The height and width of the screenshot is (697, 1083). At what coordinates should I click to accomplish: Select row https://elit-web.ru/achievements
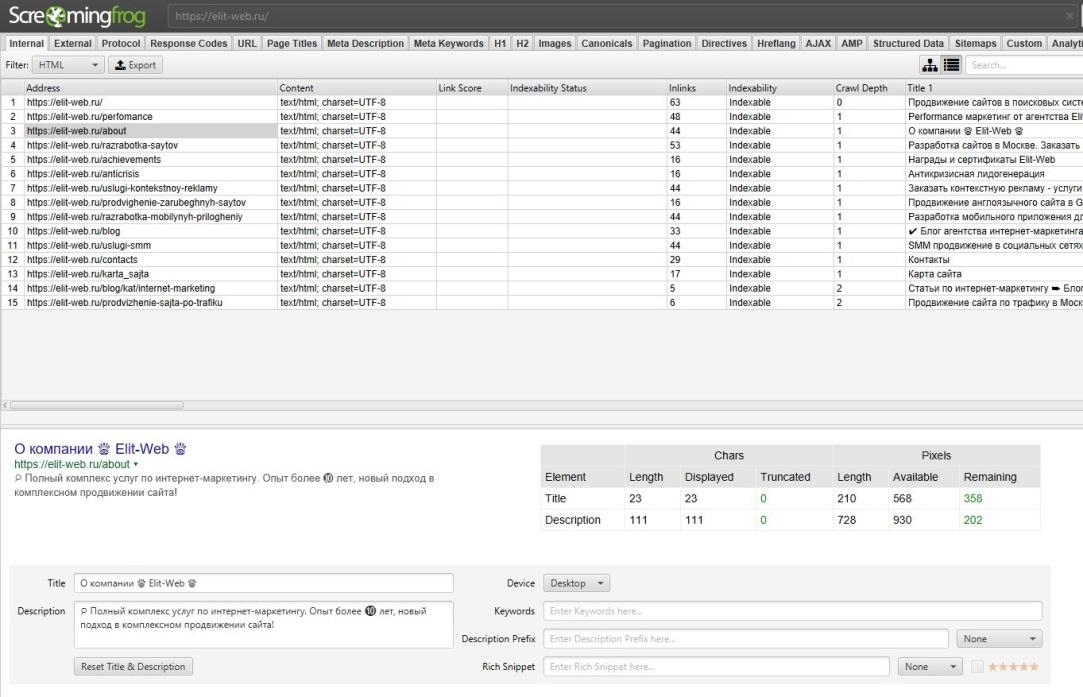tap(542, 160)
